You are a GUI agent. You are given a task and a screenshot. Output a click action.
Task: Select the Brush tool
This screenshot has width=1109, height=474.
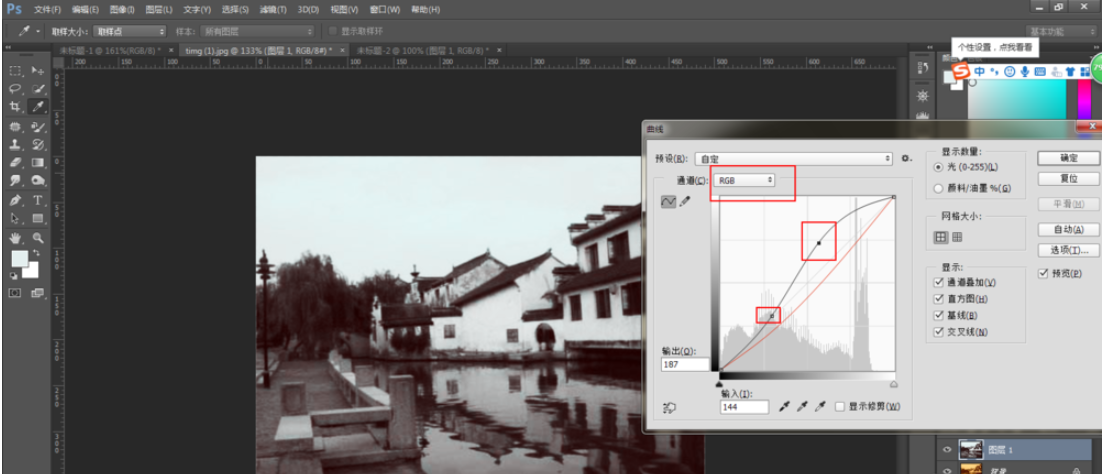[38, 127]
